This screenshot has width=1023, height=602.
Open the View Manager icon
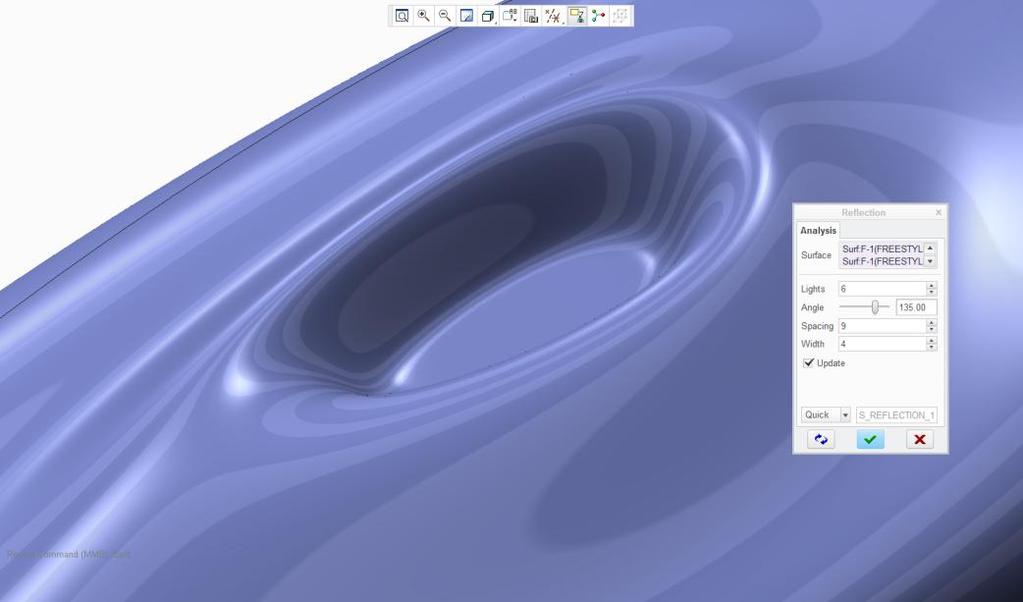click(x=531, y=16)
